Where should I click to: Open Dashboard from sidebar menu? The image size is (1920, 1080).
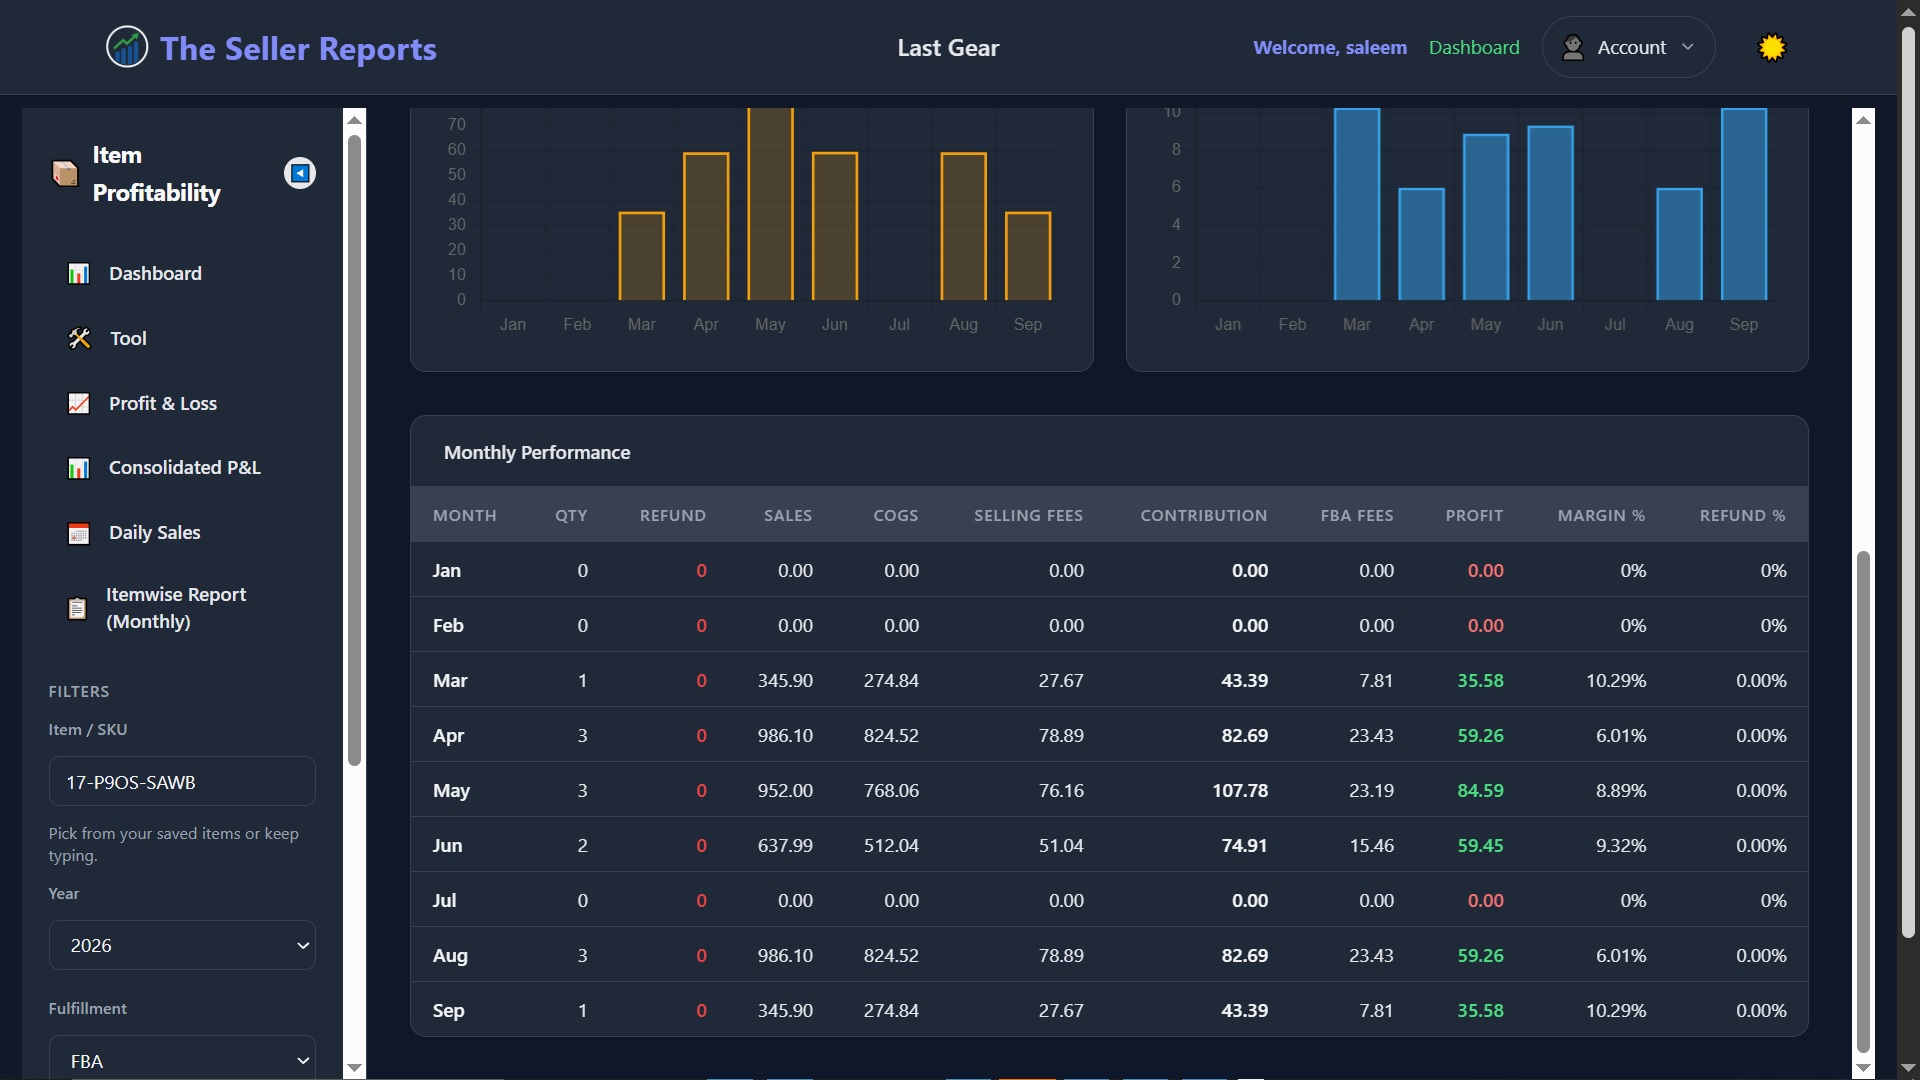tap(155, 273)
